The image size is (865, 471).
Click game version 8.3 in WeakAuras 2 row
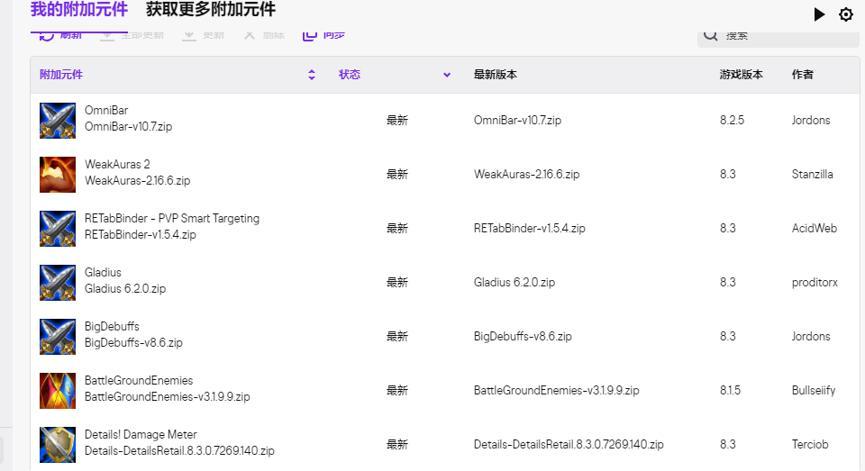[727, 174]
